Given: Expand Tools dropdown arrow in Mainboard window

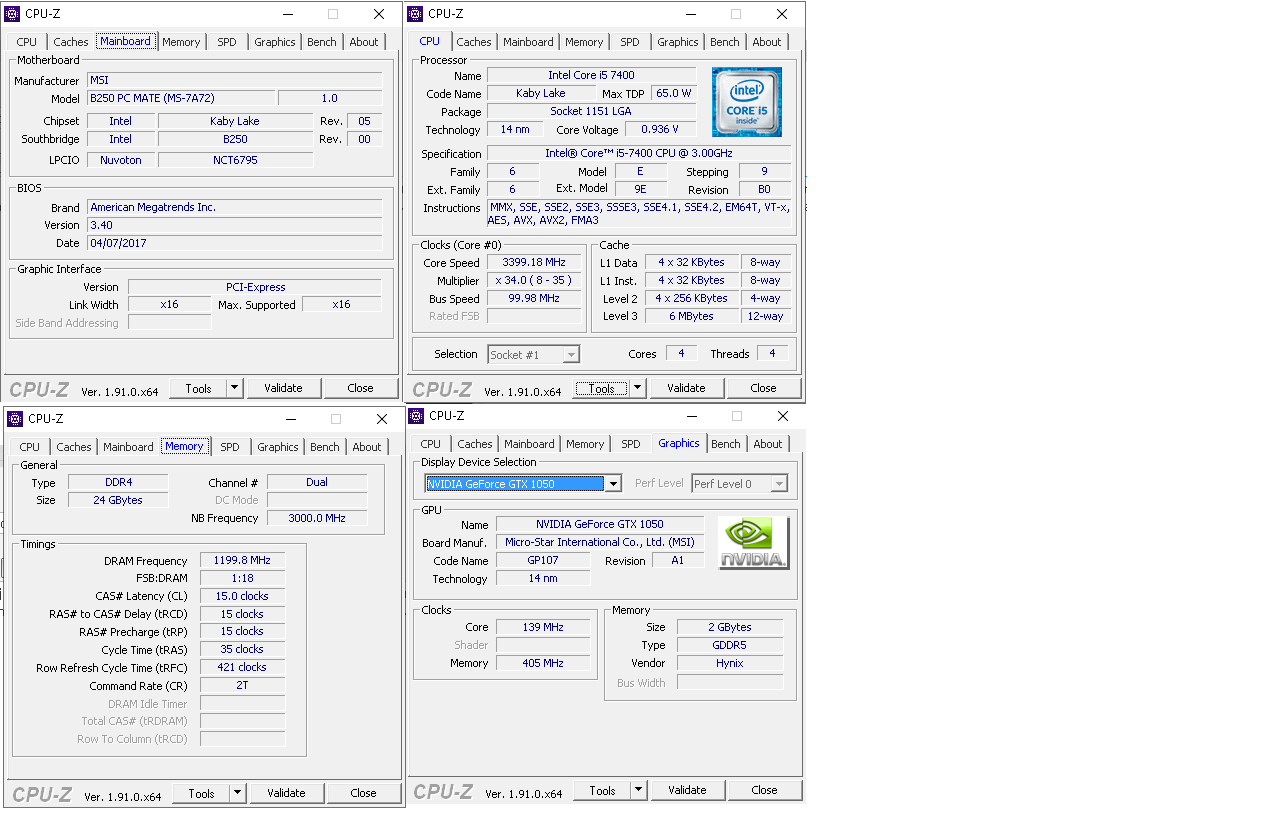Looking at the screenshot, I should [235, 388].
